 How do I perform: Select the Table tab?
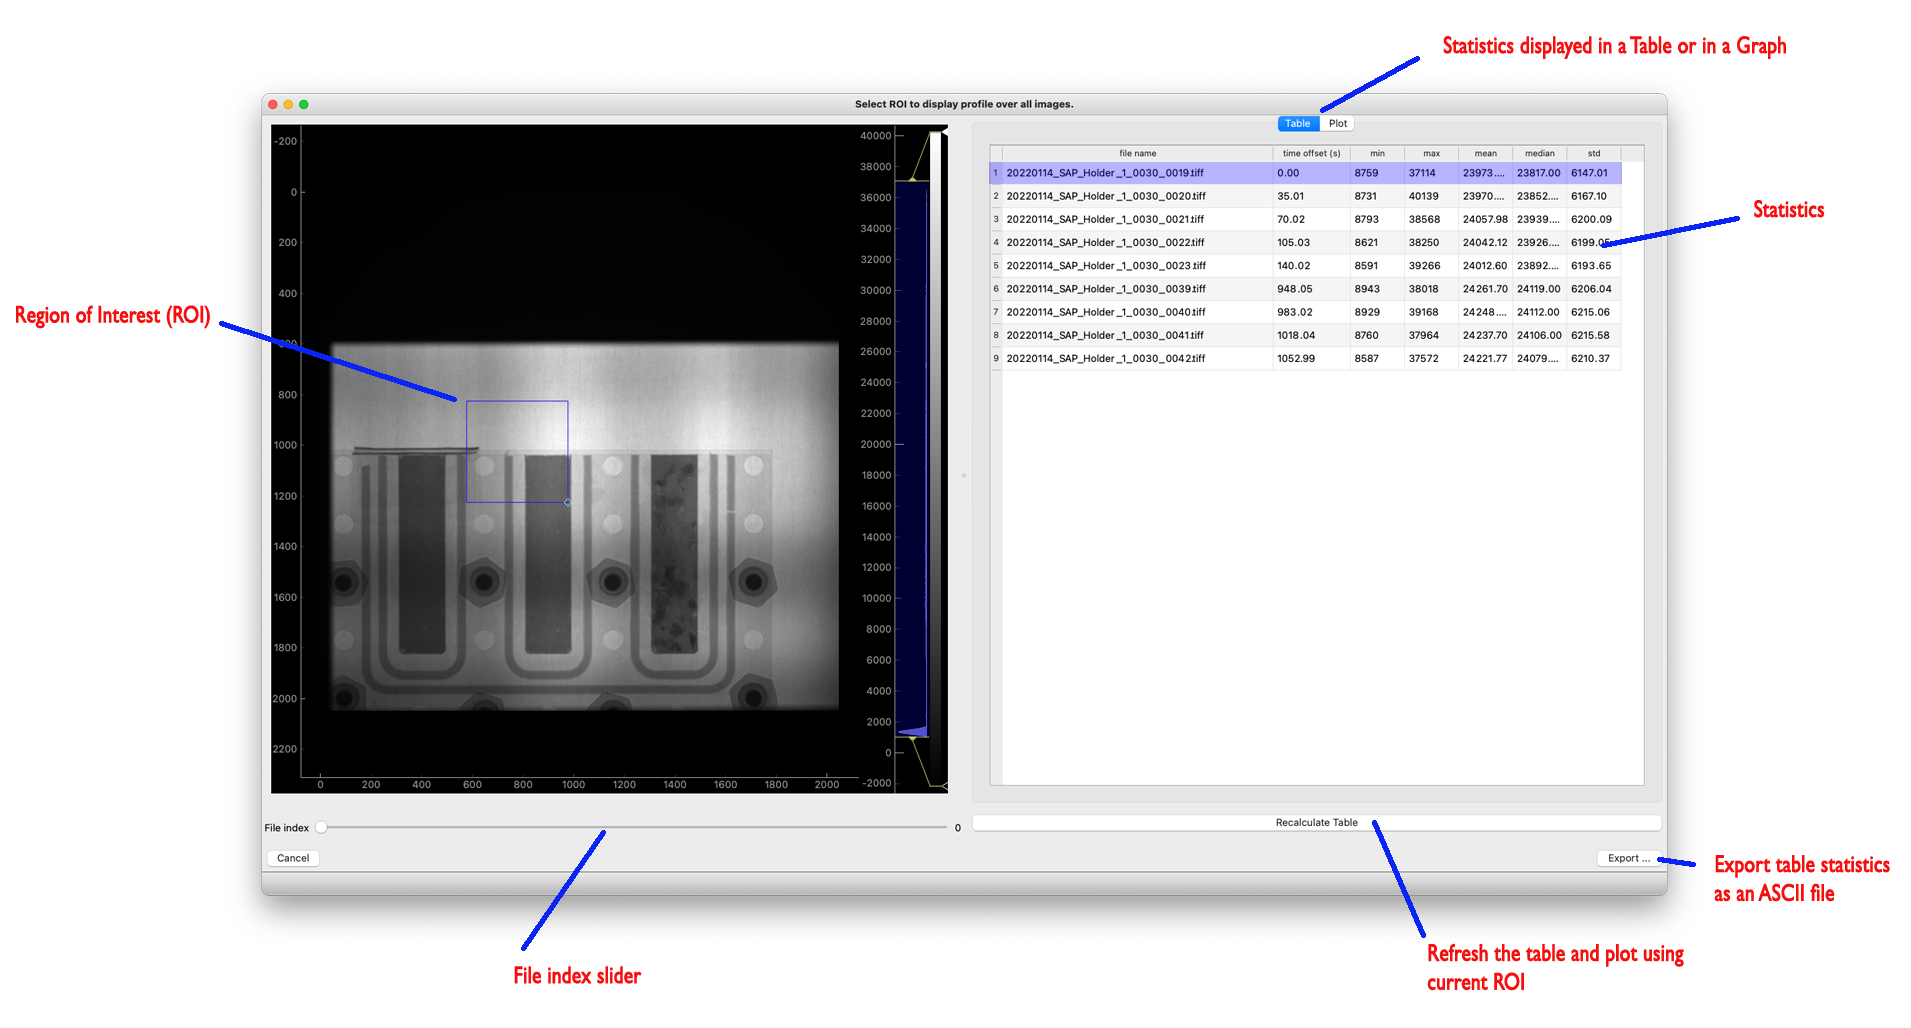coord(1297,124)
